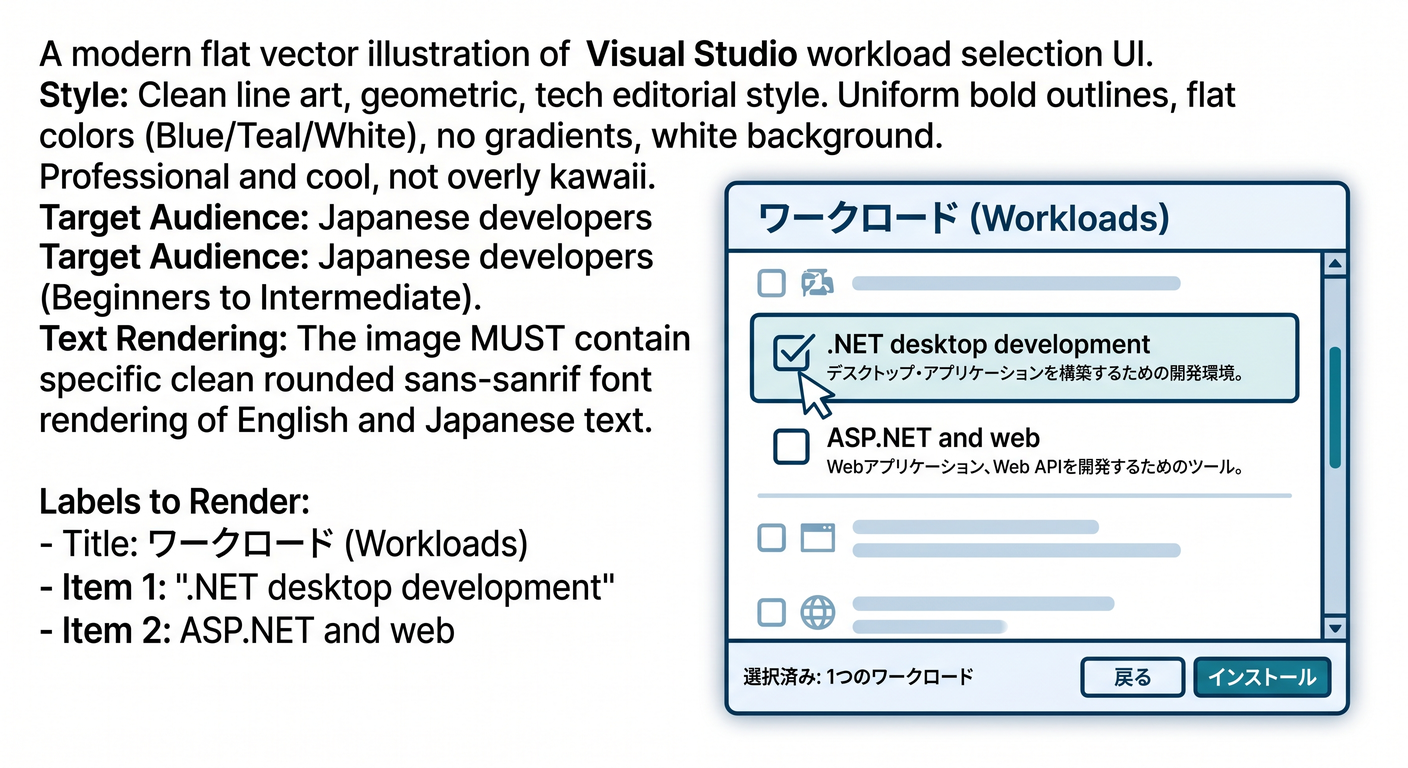
Task: Uncheck the .NET desktop development checkbox
Action: click(x=793, y=354)
